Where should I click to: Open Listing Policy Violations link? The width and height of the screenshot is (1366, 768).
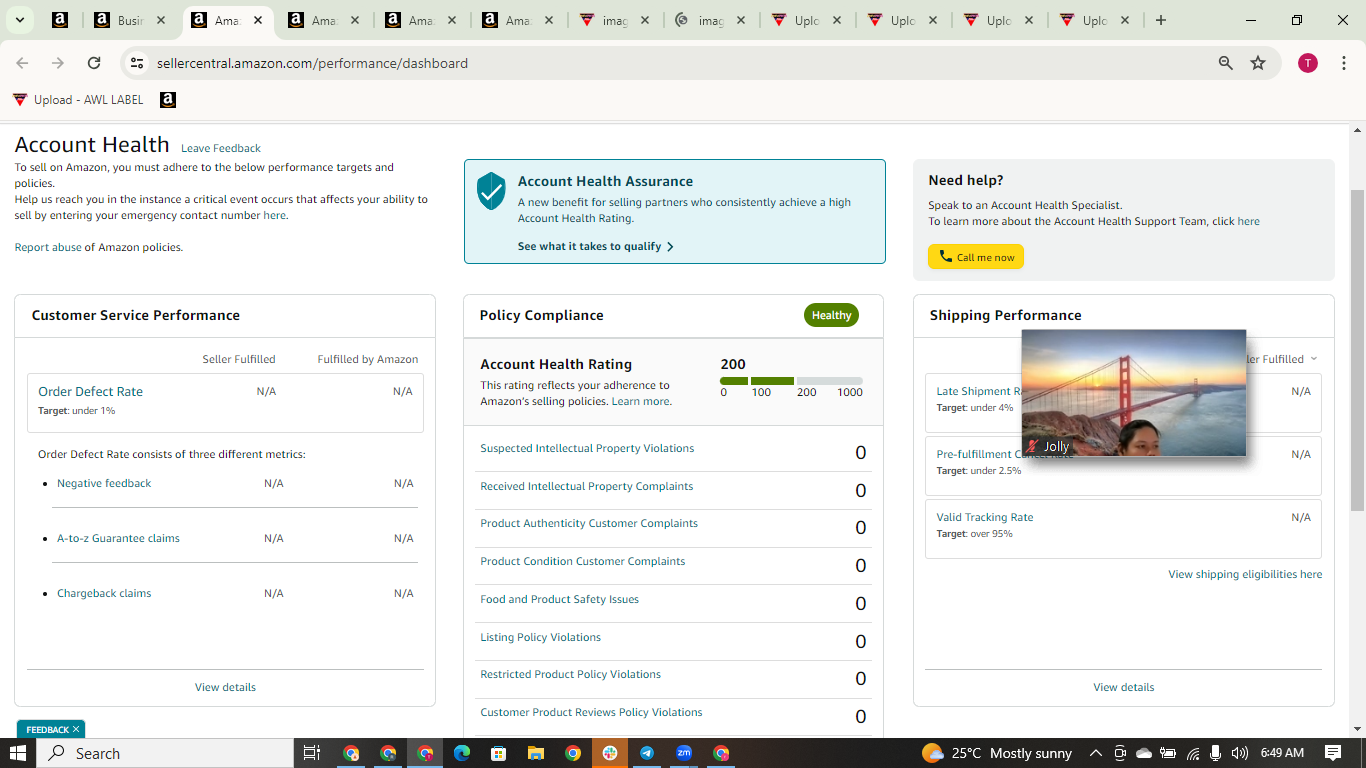tap(541, 637)
